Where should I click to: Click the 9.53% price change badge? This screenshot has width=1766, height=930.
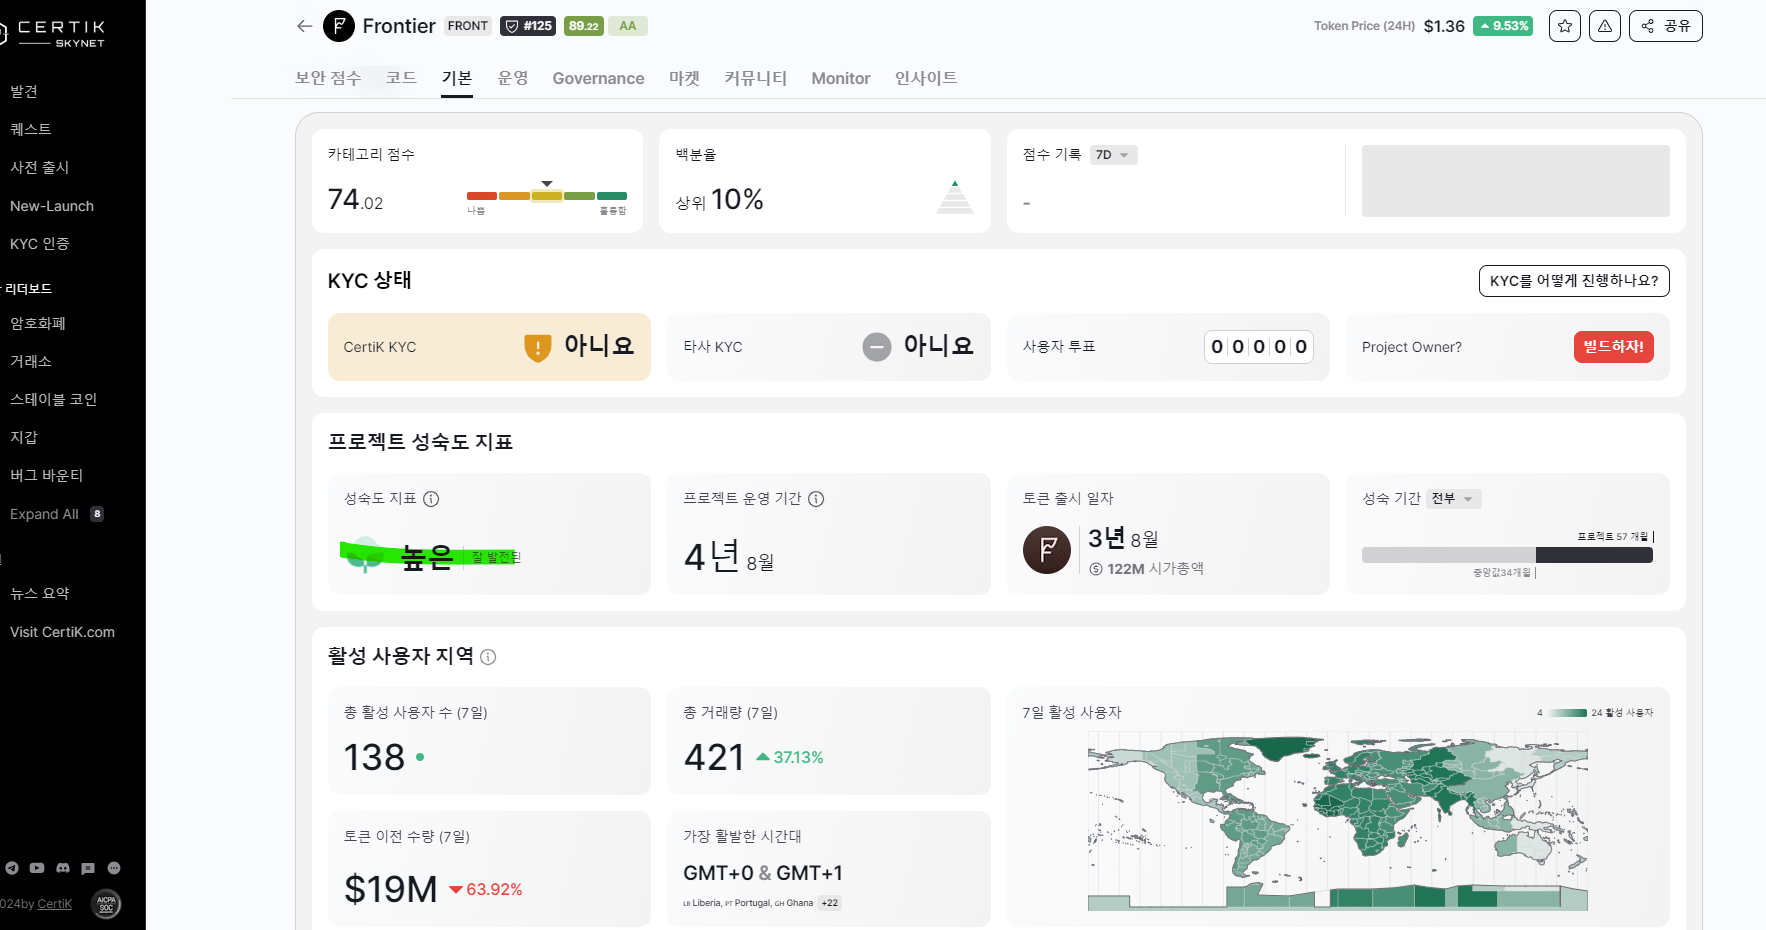[1503, 26]
